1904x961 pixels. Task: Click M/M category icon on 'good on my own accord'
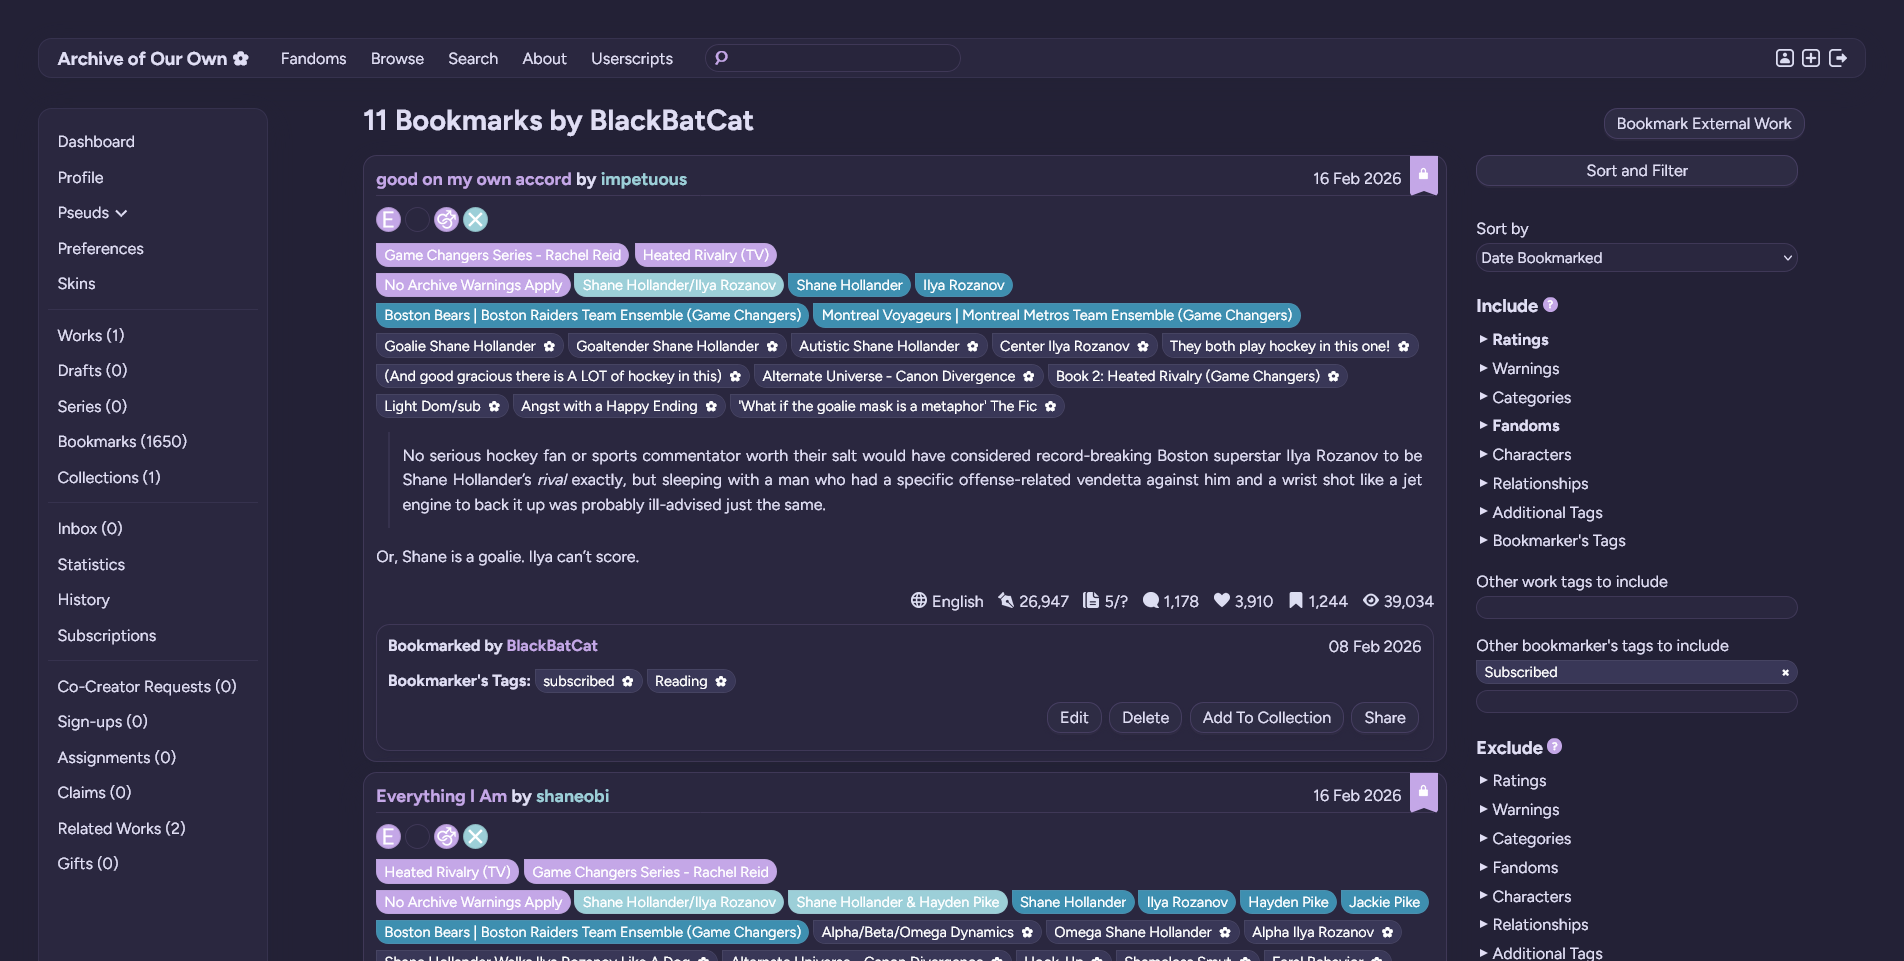coord(446,219)
